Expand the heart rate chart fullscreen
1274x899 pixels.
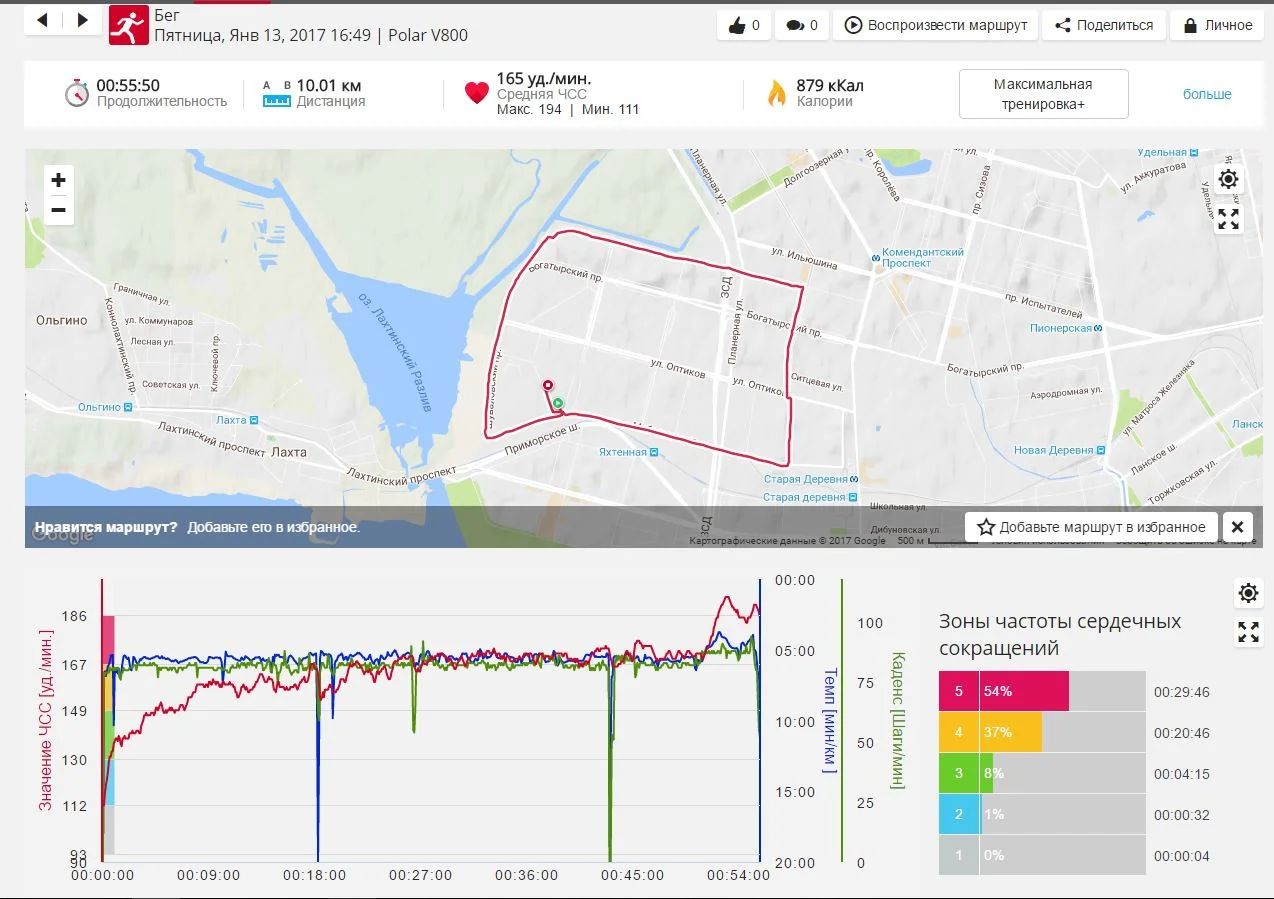point(1248,632)
